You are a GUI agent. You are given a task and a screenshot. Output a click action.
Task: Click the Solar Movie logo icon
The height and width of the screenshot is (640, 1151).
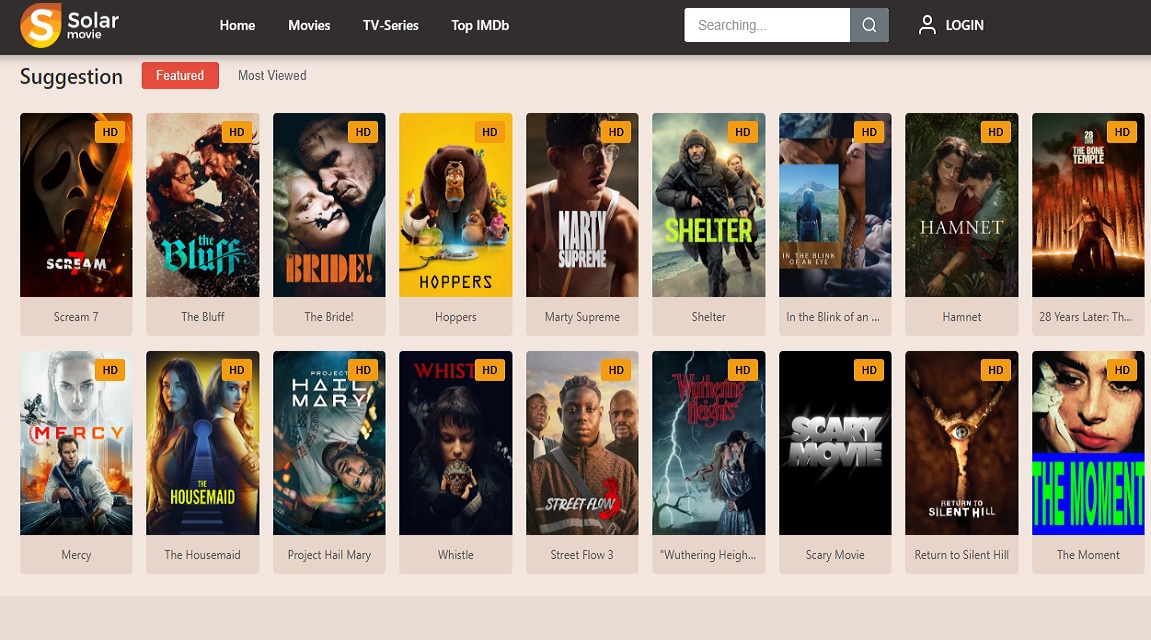click(x=40, y=25)
